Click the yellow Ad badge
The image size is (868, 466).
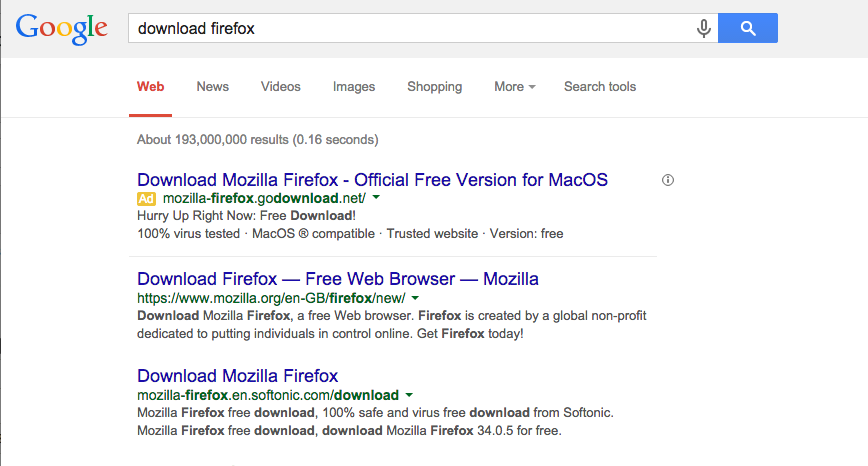pos(146,198)
